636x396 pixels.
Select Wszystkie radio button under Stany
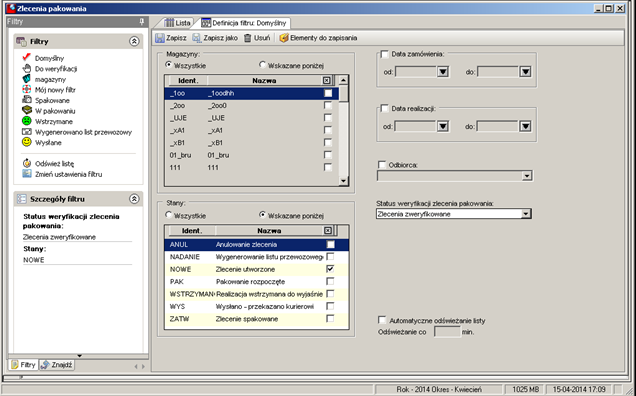169,215
